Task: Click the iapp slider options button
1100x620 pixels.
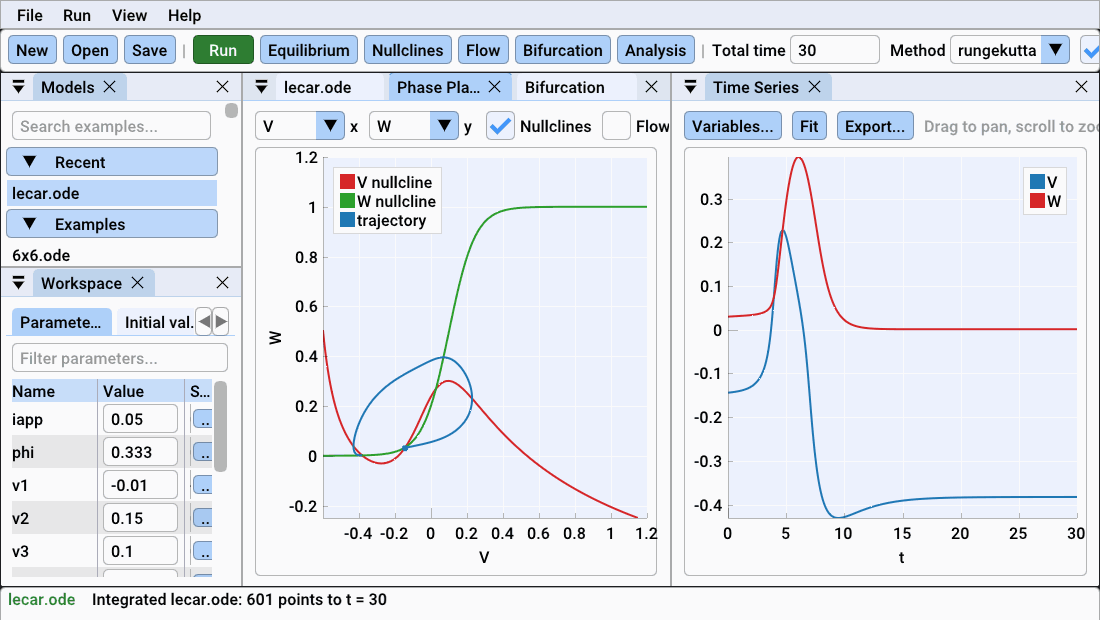Action: [x=203, y=419]
